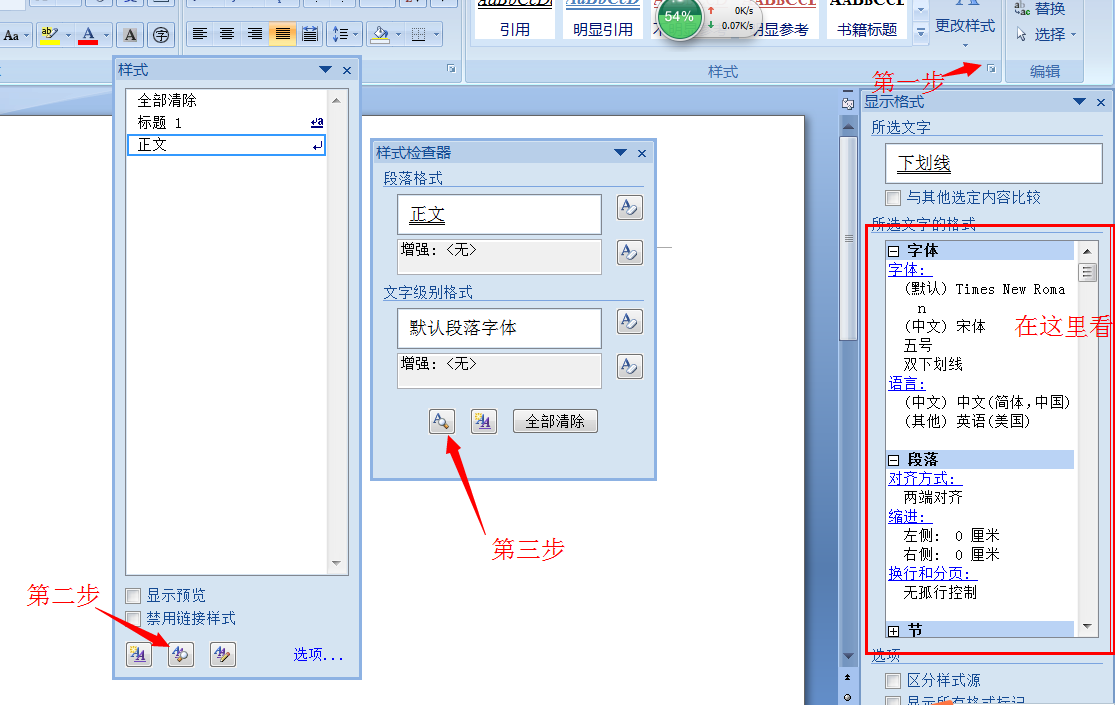The image size is (1115, 705).
Task: Open 显示格式 pane options arrow
Action: pyautogui.click(x=1079, y=102)
